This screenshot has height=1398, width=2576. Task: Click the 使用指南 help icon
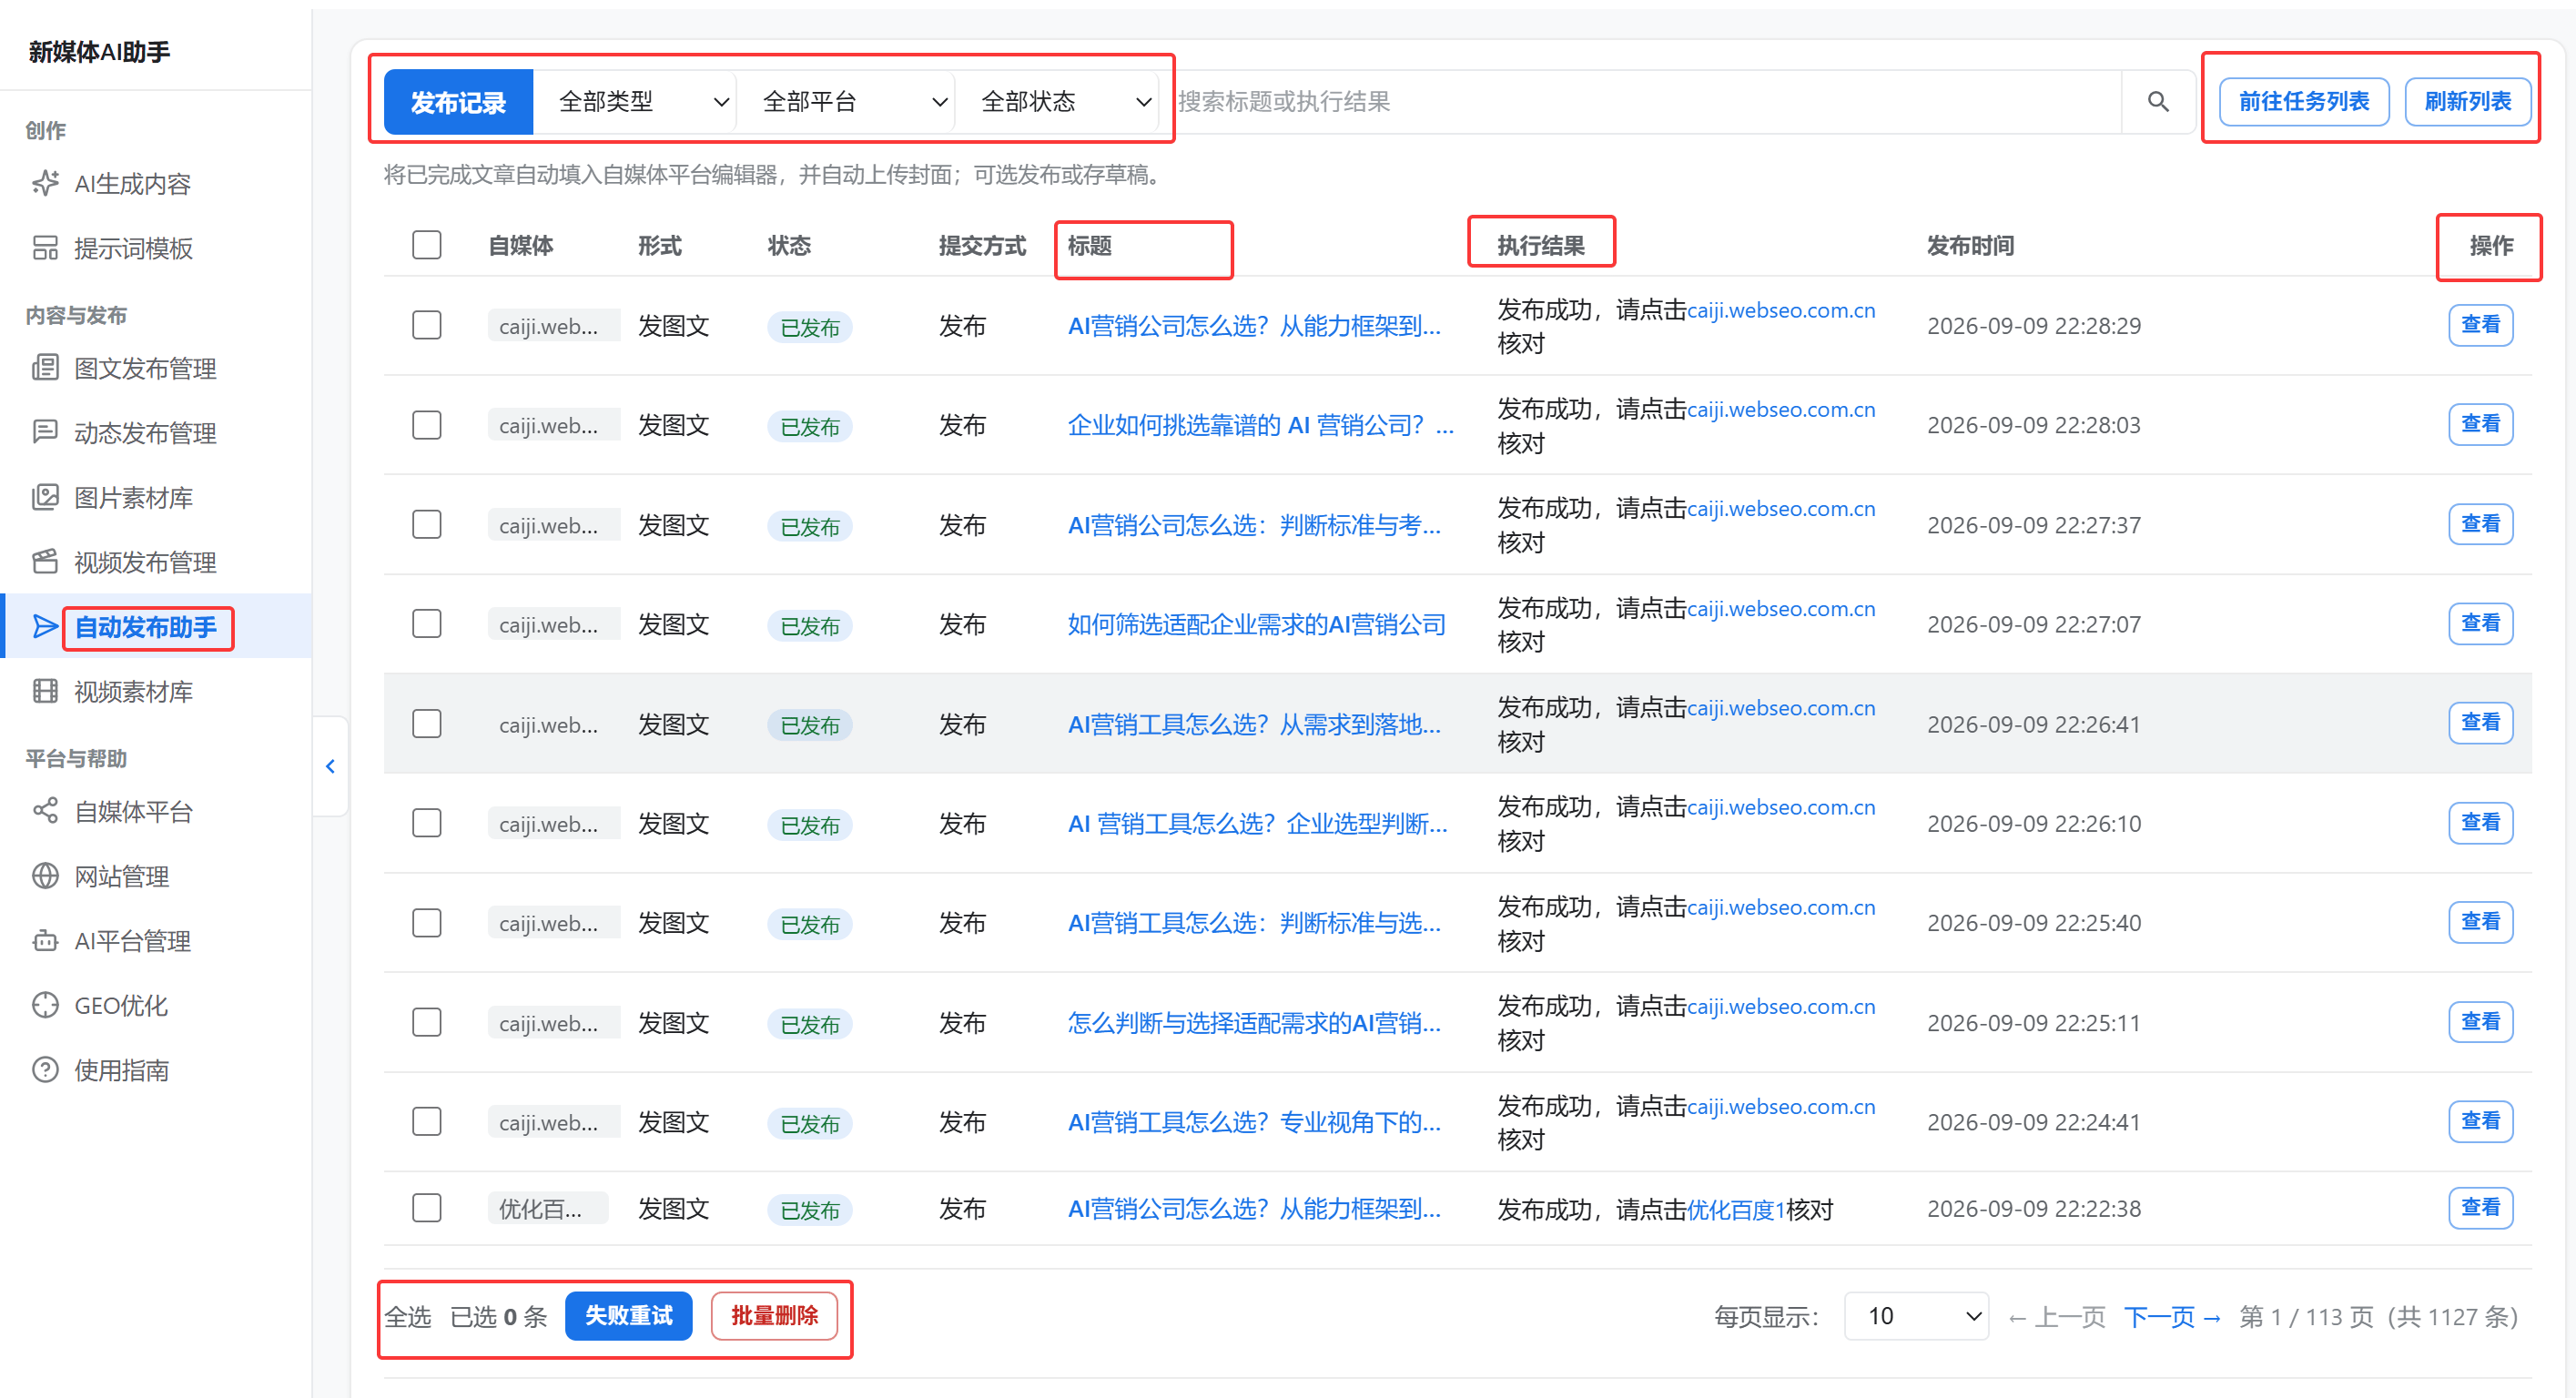(x=45, y=1070)
